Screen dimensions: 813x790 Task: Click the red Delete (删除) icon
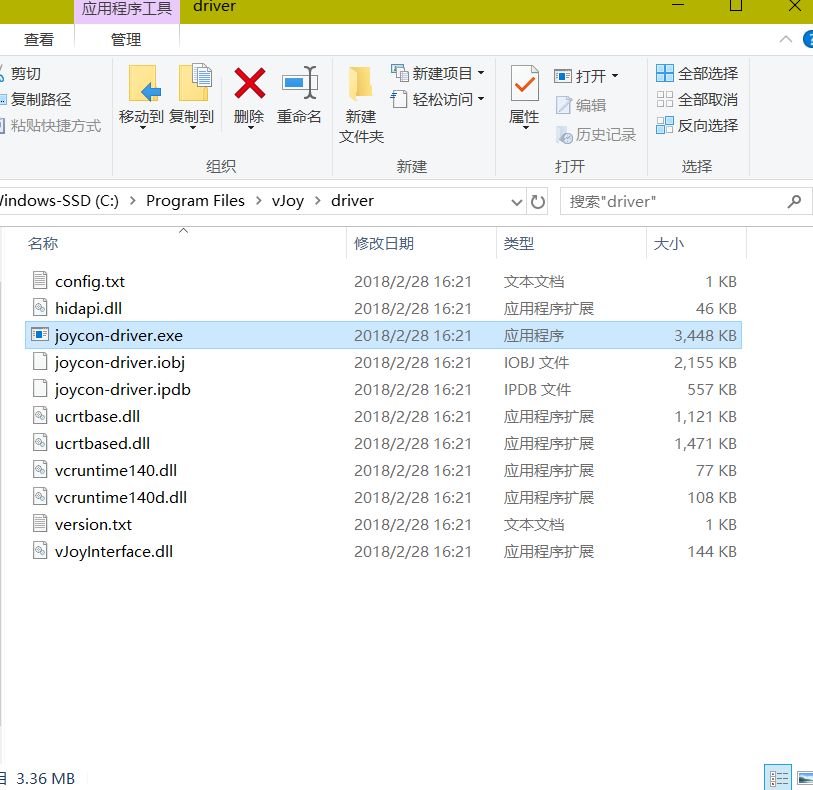249,84
